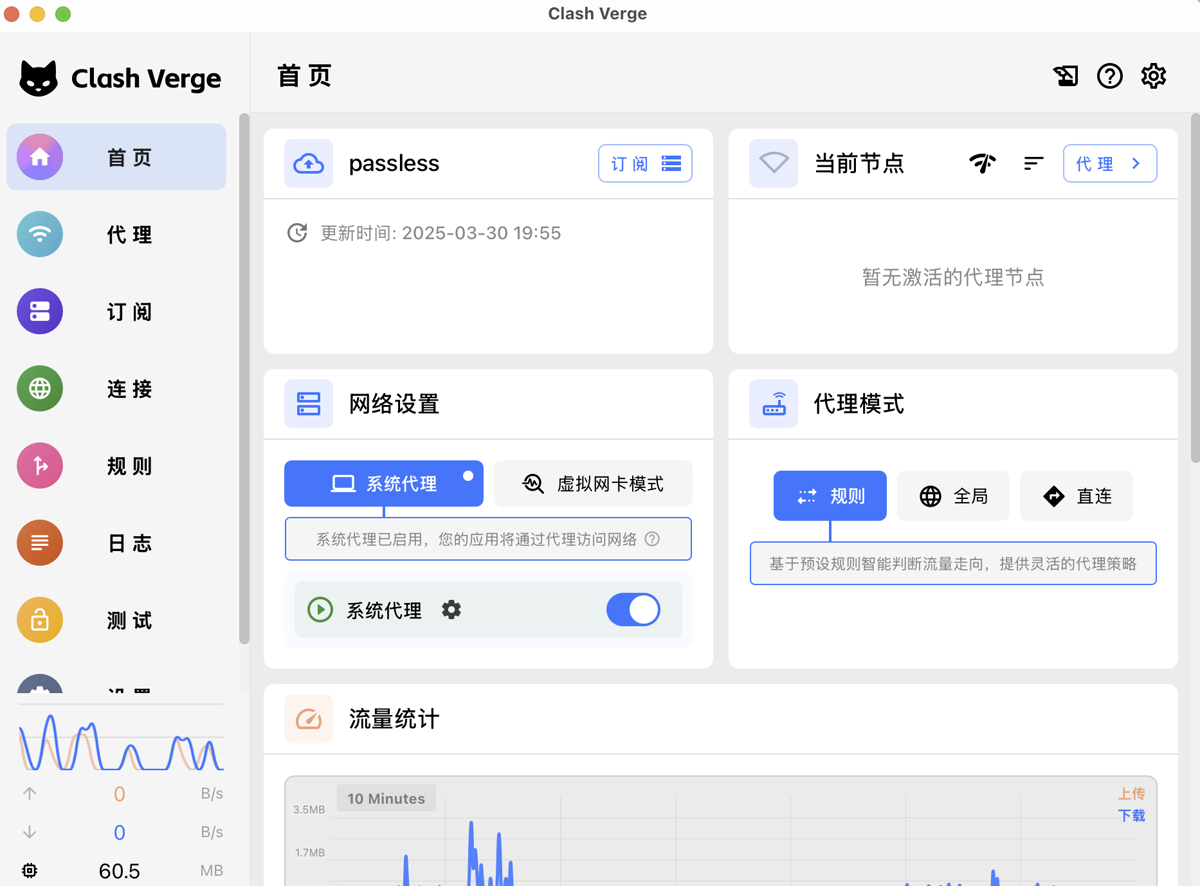Open help with the question mark icon
The width and height of the screenshot is (1200, 886).
1109,75
